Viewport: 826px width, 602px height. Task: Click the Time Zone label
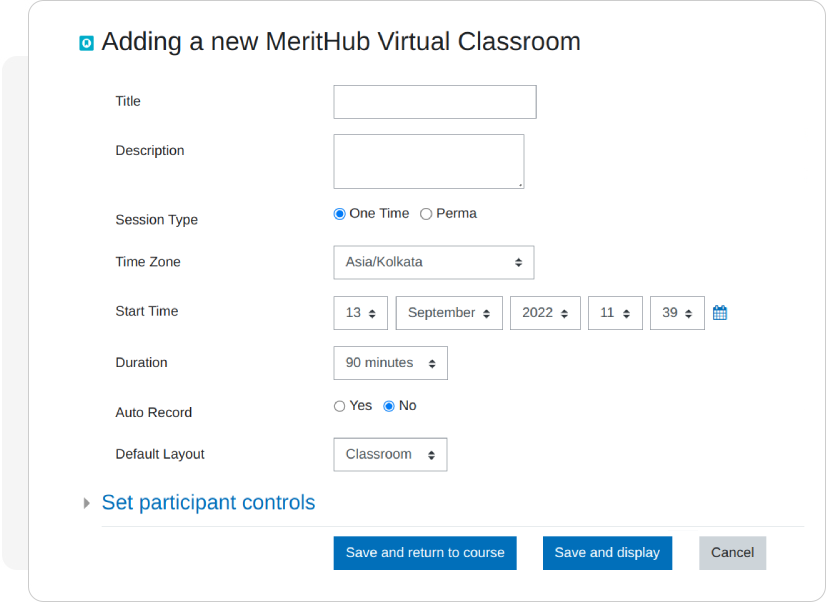click(x=148, y=262)
